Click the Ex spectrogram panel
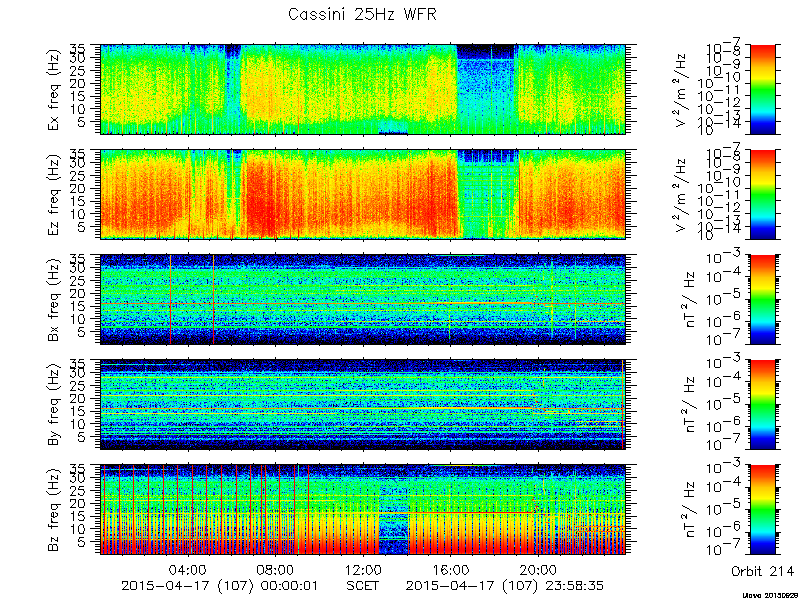Viewport: 800px width, 600px height. pos(363,90)
